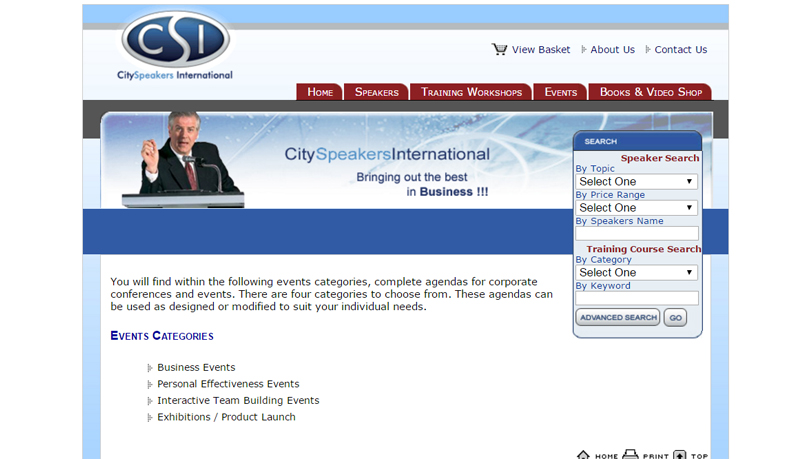810x459 pixels.
Task: Click into the By Keyword field
Action: (636, 298)
